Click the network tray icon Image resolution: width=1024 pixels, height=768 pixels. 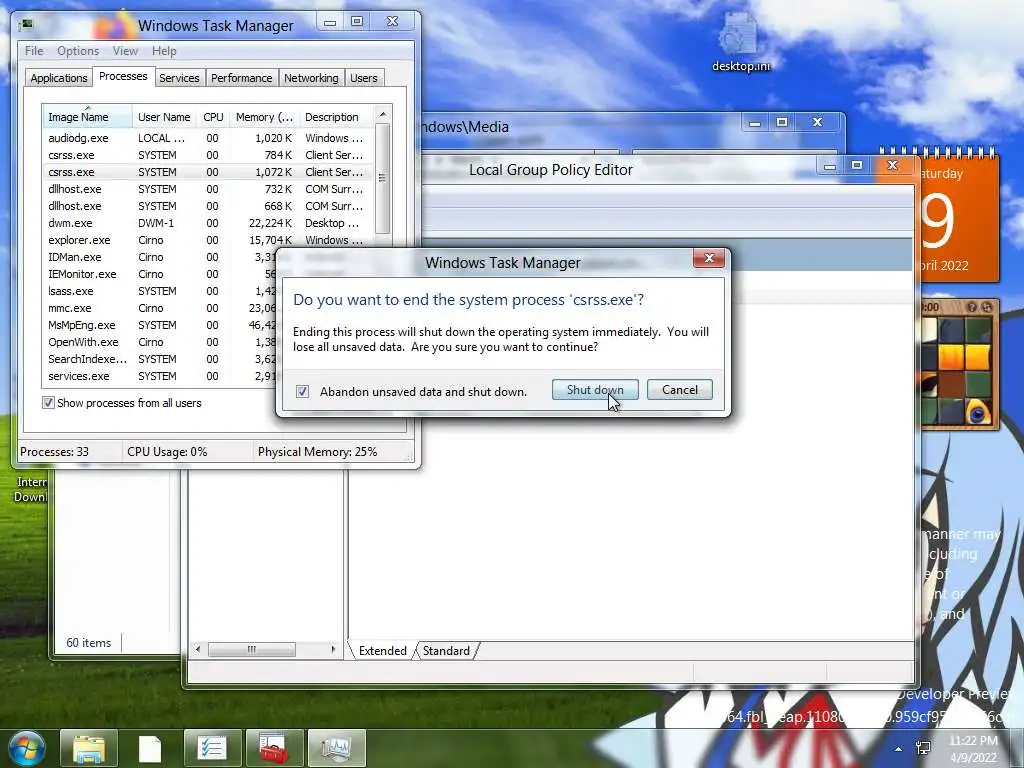(923, 748)
